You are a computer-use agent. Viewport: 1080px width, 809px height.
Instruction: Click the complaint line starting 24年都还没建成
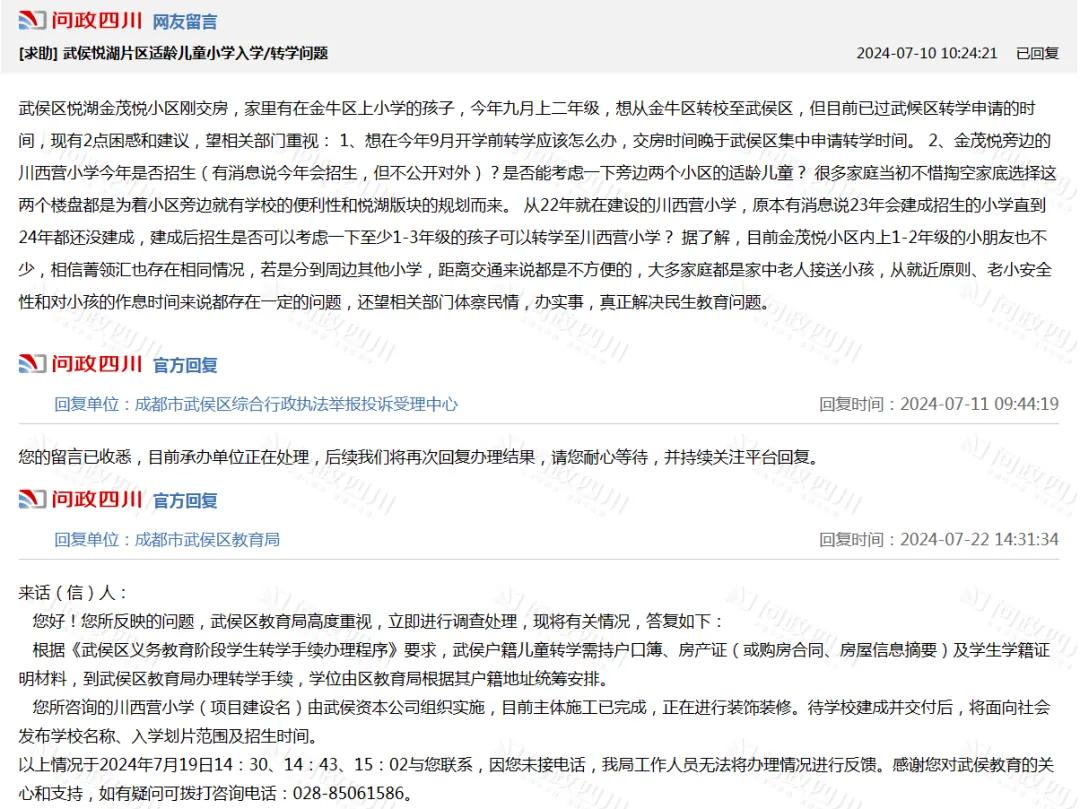(533, 238)
